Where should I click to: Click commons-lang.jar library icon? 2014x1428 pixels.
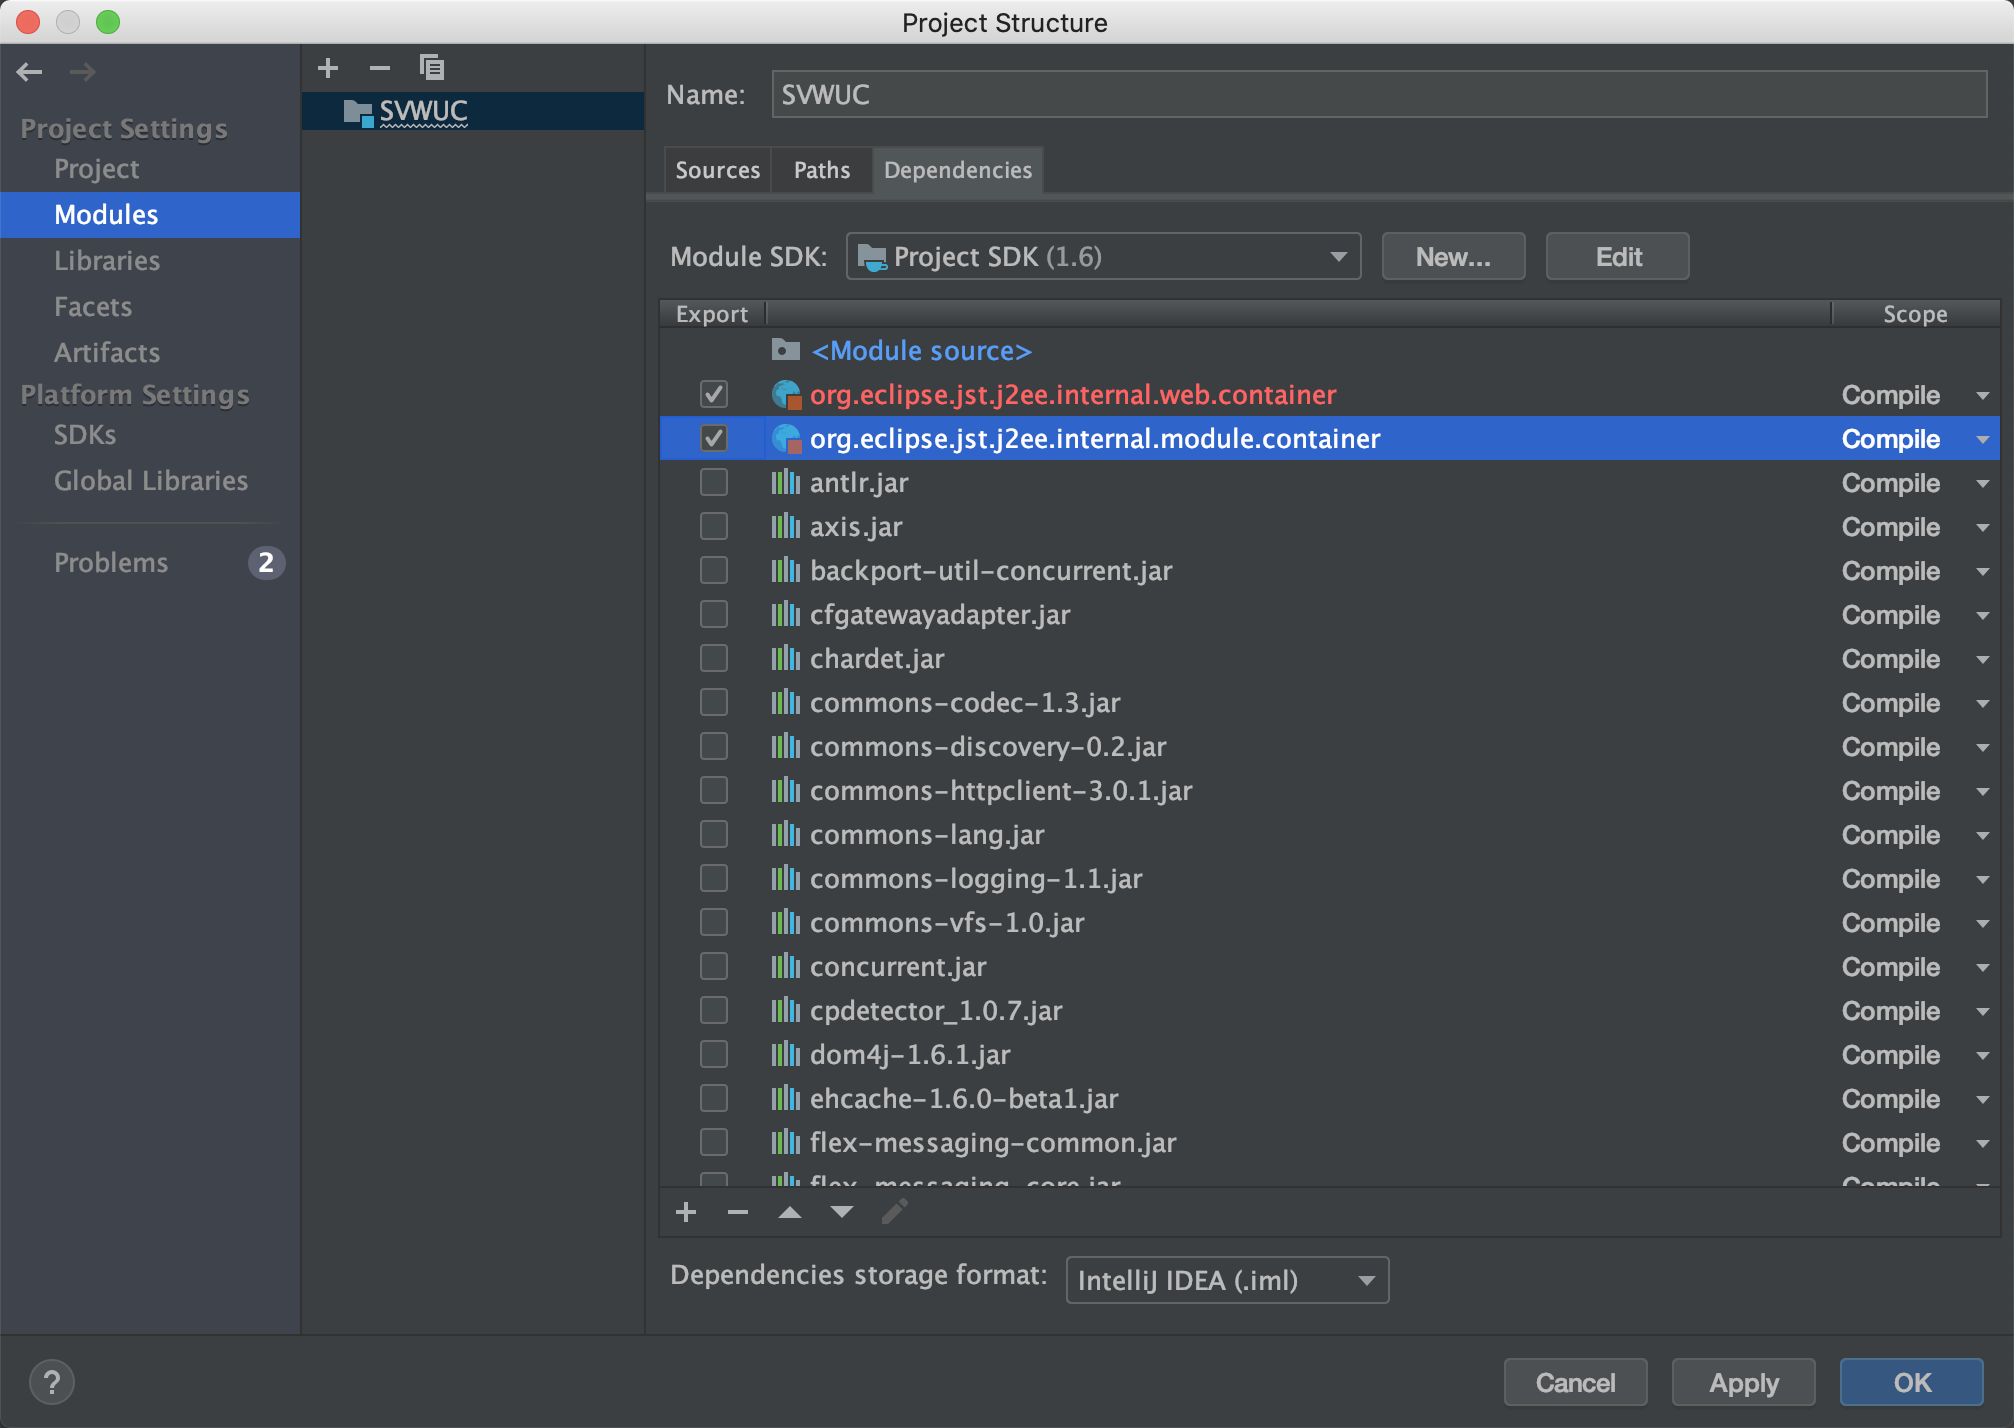[x=786, y=835]
